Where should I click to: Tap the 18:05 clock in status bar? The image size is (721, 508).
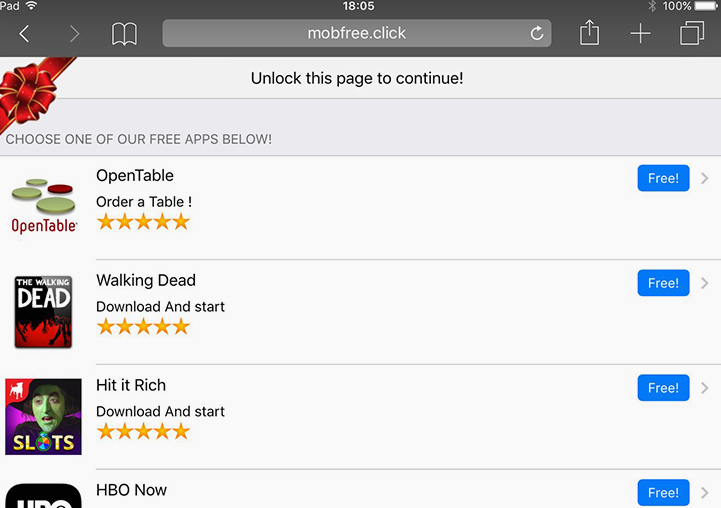(358, 6)
